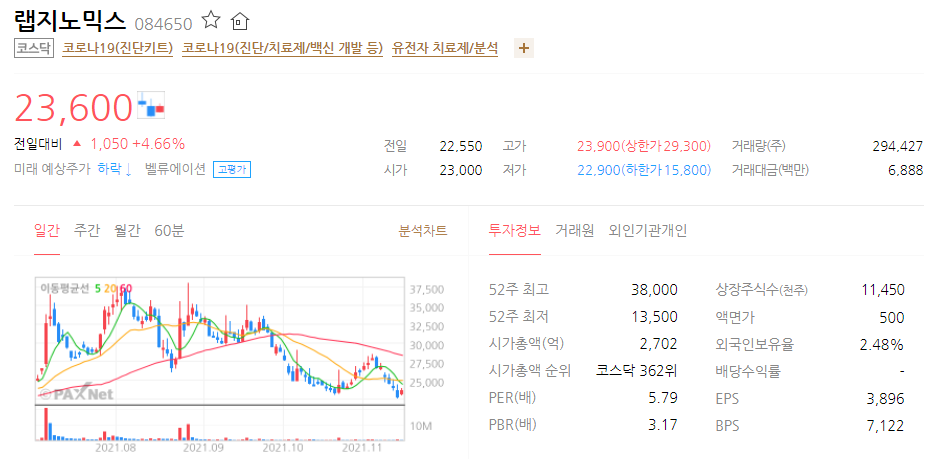Screen dimensions: 935x471
Task: Click the 벨류에이션 label
Action: pos(175,169)
